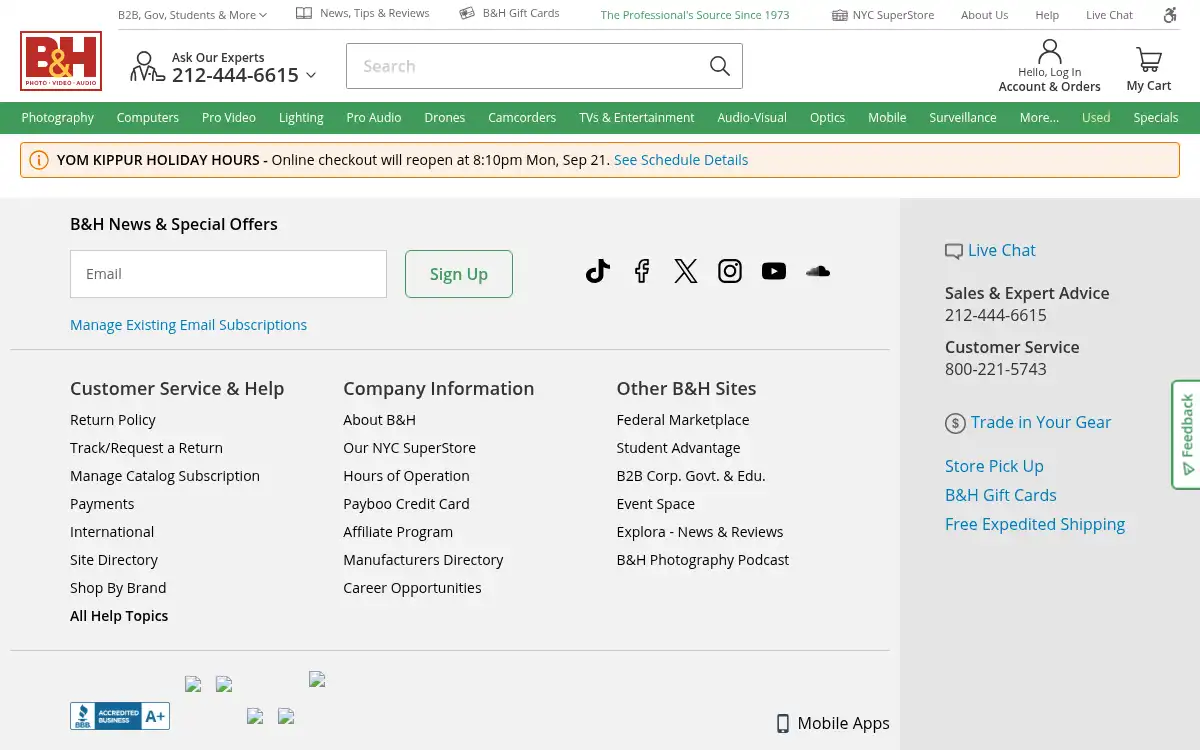This screenshot has height=750, width=1200.
Task: Click the BBB Accredited Business badge
Action: coord(120,716)
